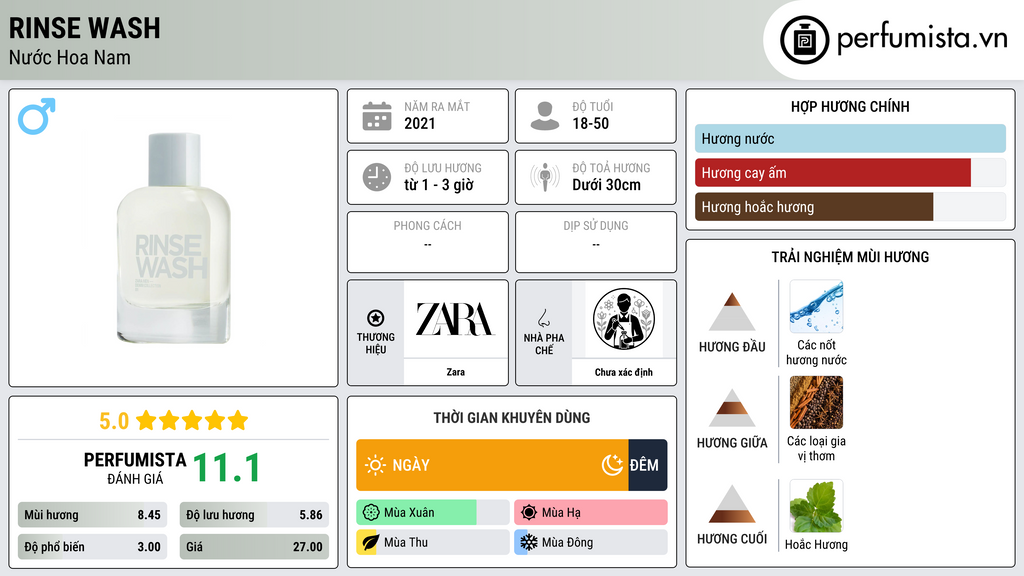The height and width of the screenshot is (576, 1024).
Task: Click the flower icon for Mùa Xuân
Action: pyautogui.click(x=371, y=513)
